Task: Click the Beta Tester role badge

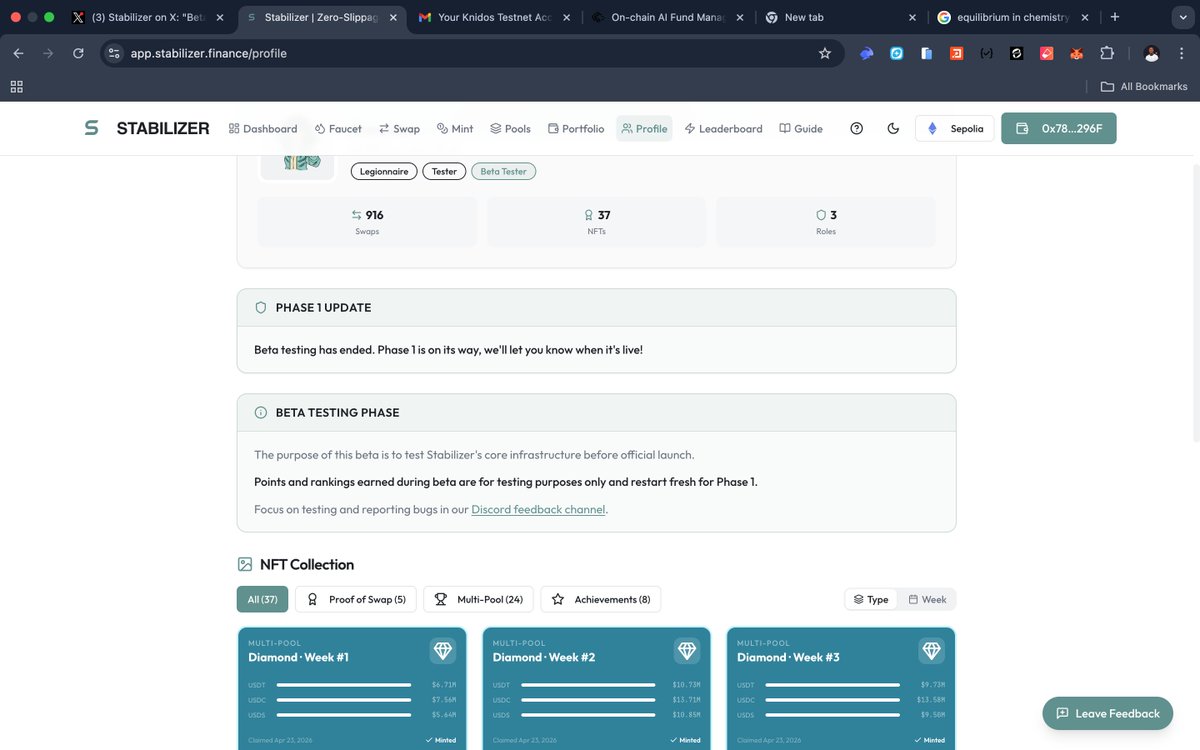Action: (x=504, y=171)
